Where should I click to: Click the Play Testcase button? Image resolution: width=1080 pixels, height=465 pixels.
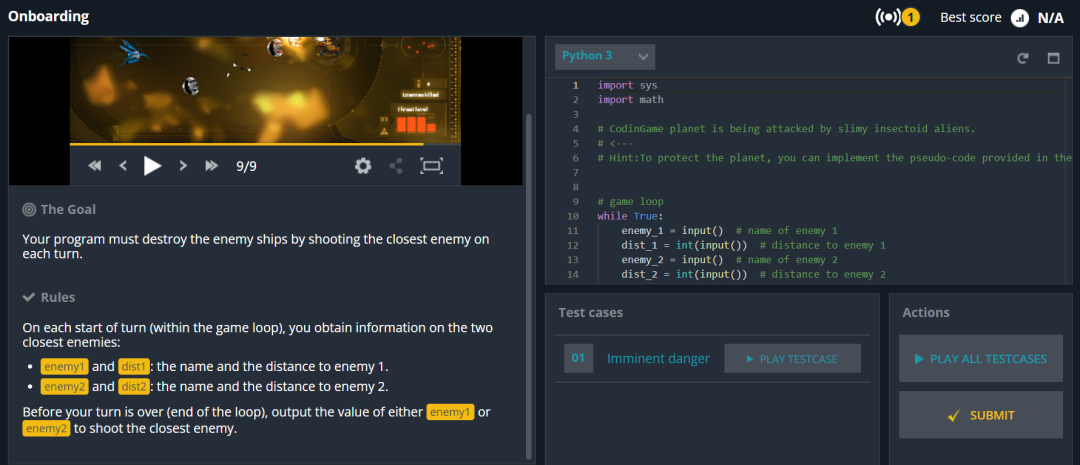pos(792,359)
